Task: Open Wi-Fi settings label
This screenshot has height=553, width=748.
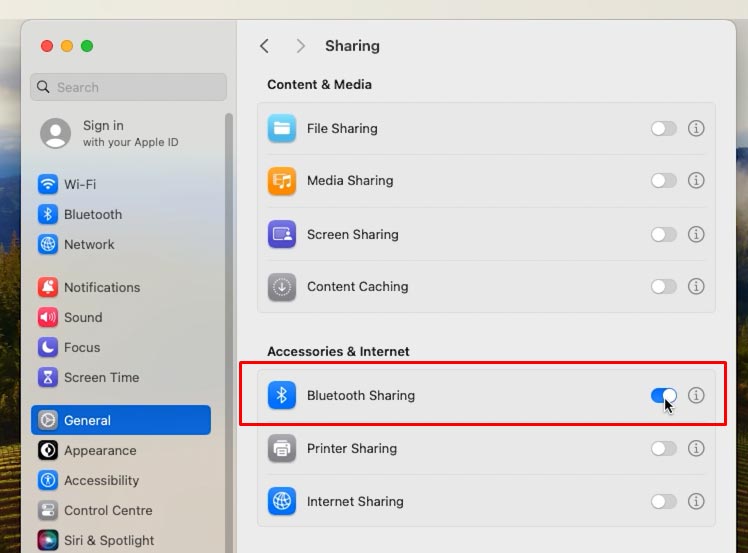Action: (80, 184)
